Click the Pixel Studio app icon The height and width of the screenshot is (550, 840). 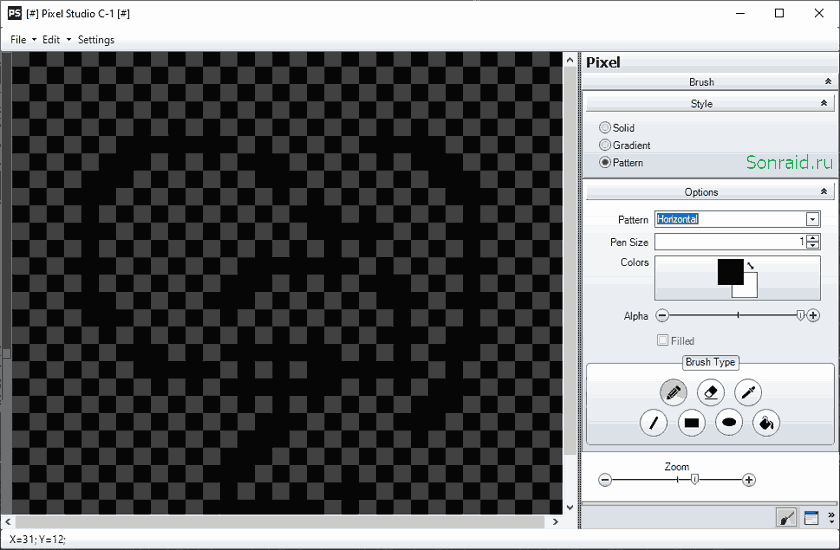point(14,13)
